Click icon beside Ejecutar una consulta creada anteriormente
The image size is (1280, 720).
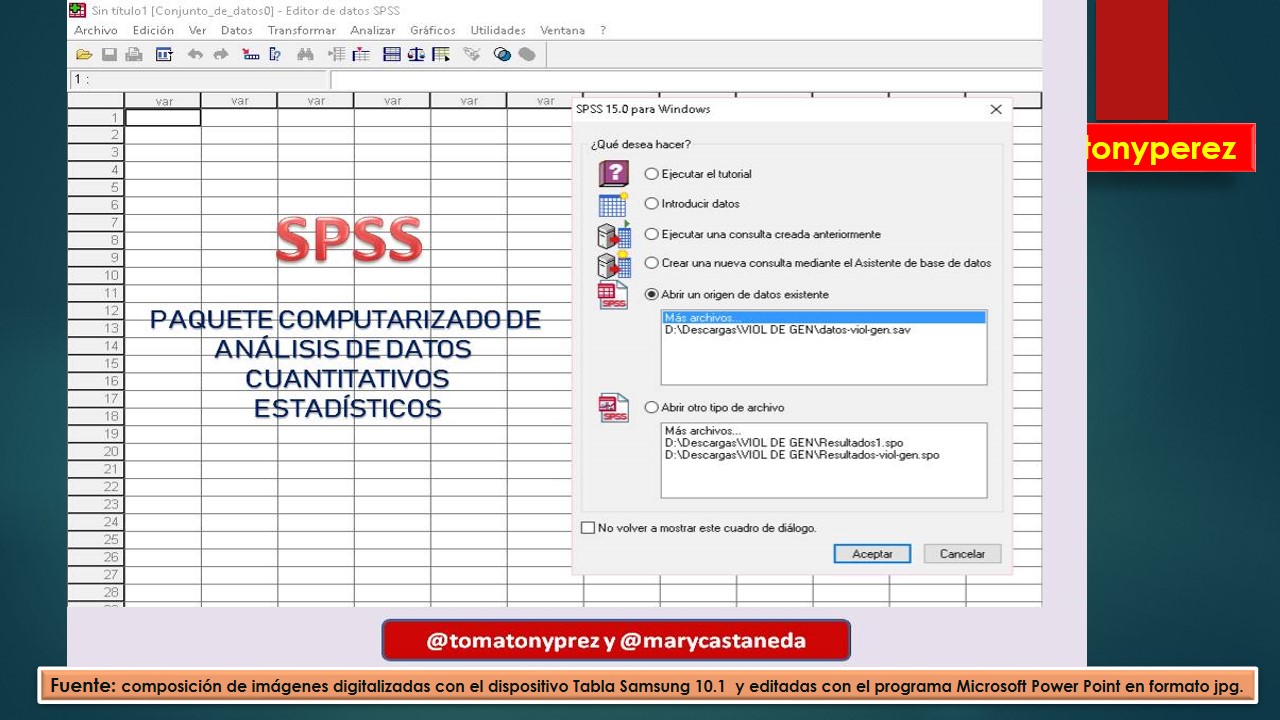(614, 236)
